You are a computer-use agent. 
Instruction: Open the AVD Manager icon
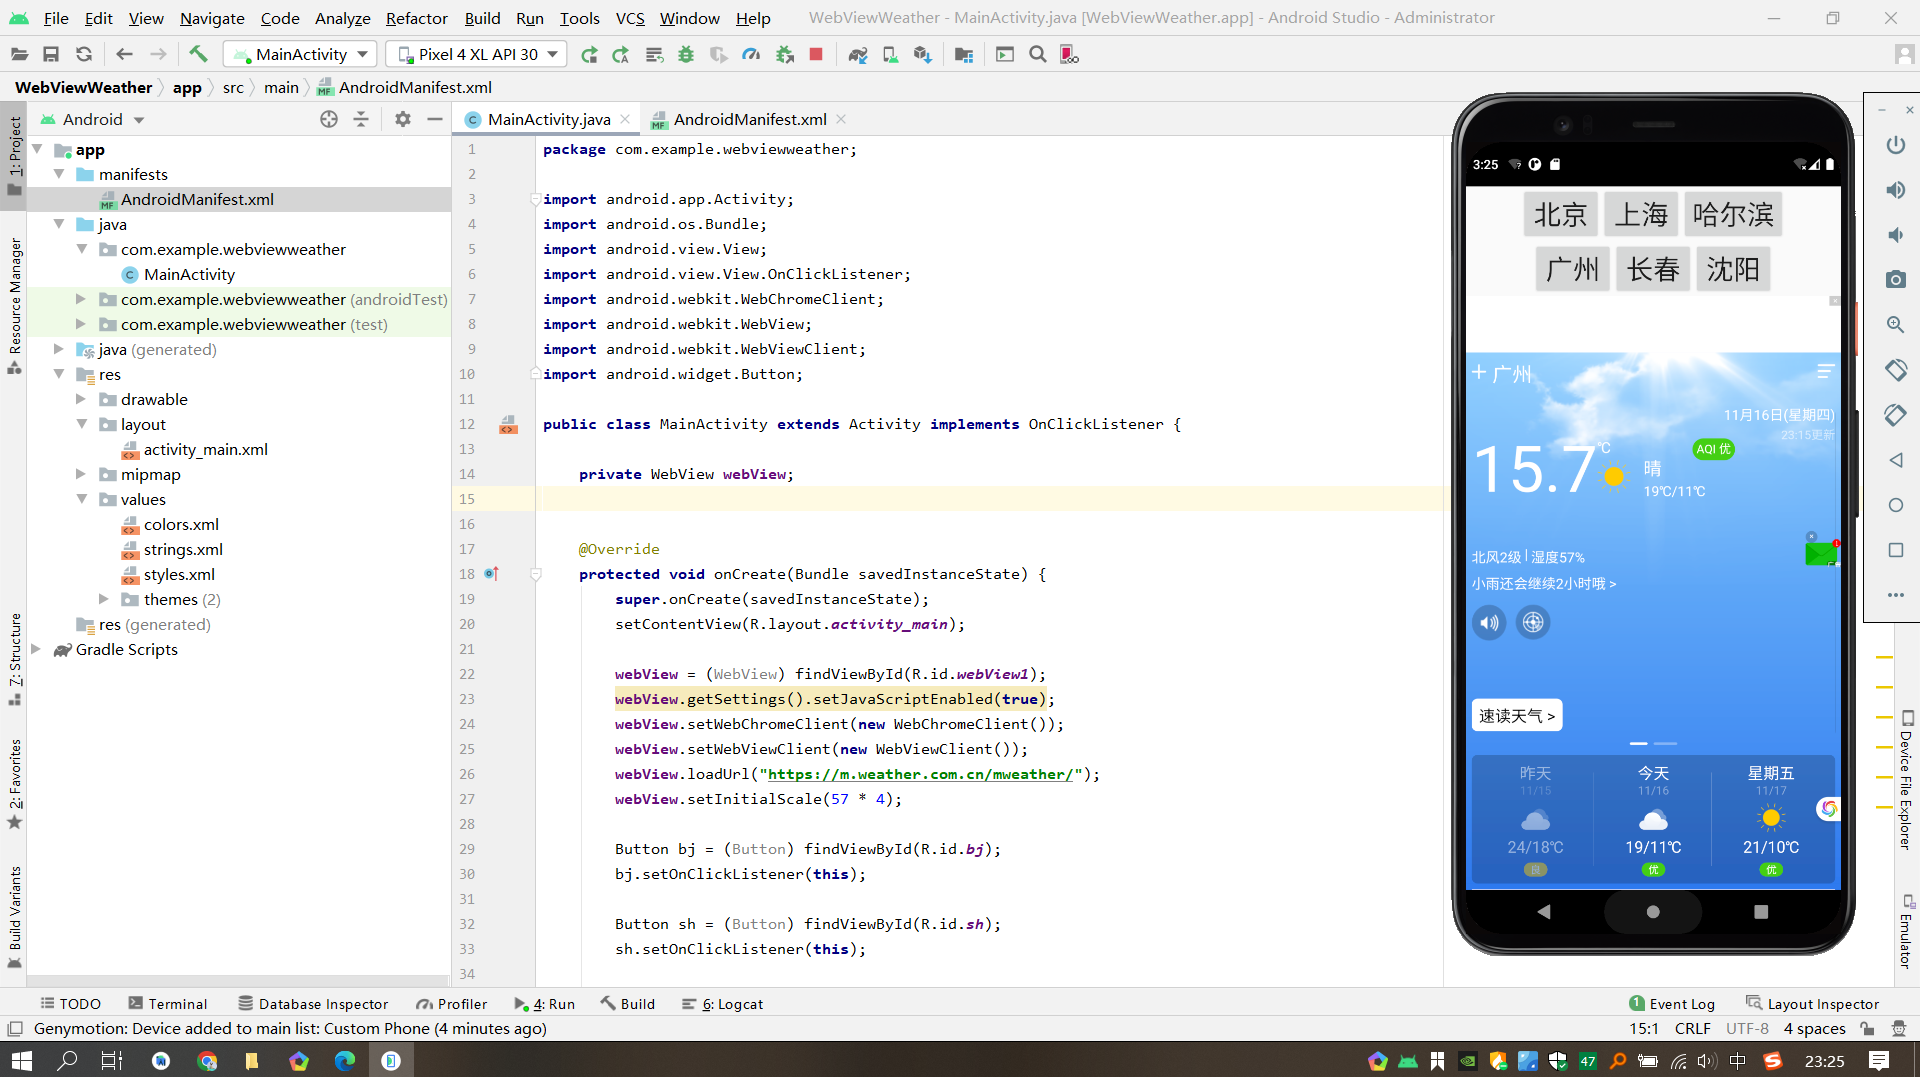tap(890, 54)
